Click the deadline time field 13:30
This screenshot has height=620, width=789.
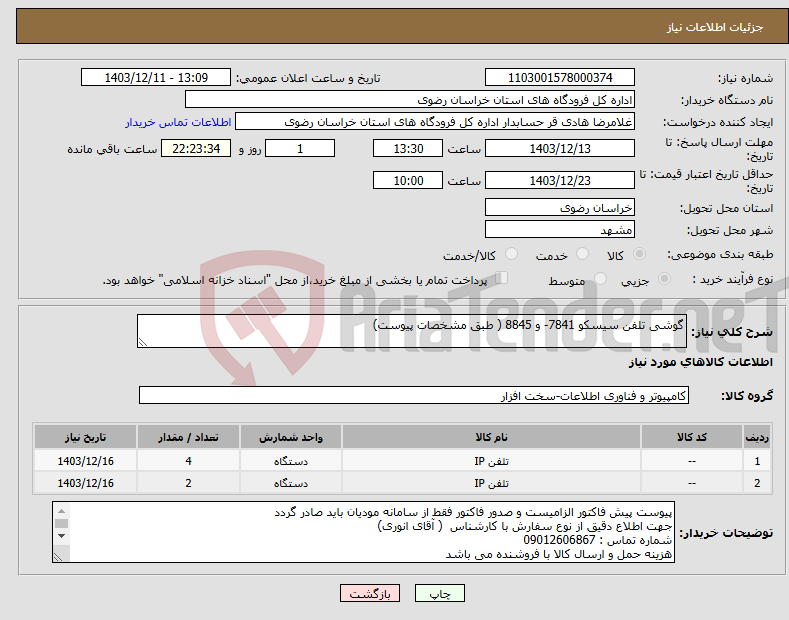pos(408,148)
